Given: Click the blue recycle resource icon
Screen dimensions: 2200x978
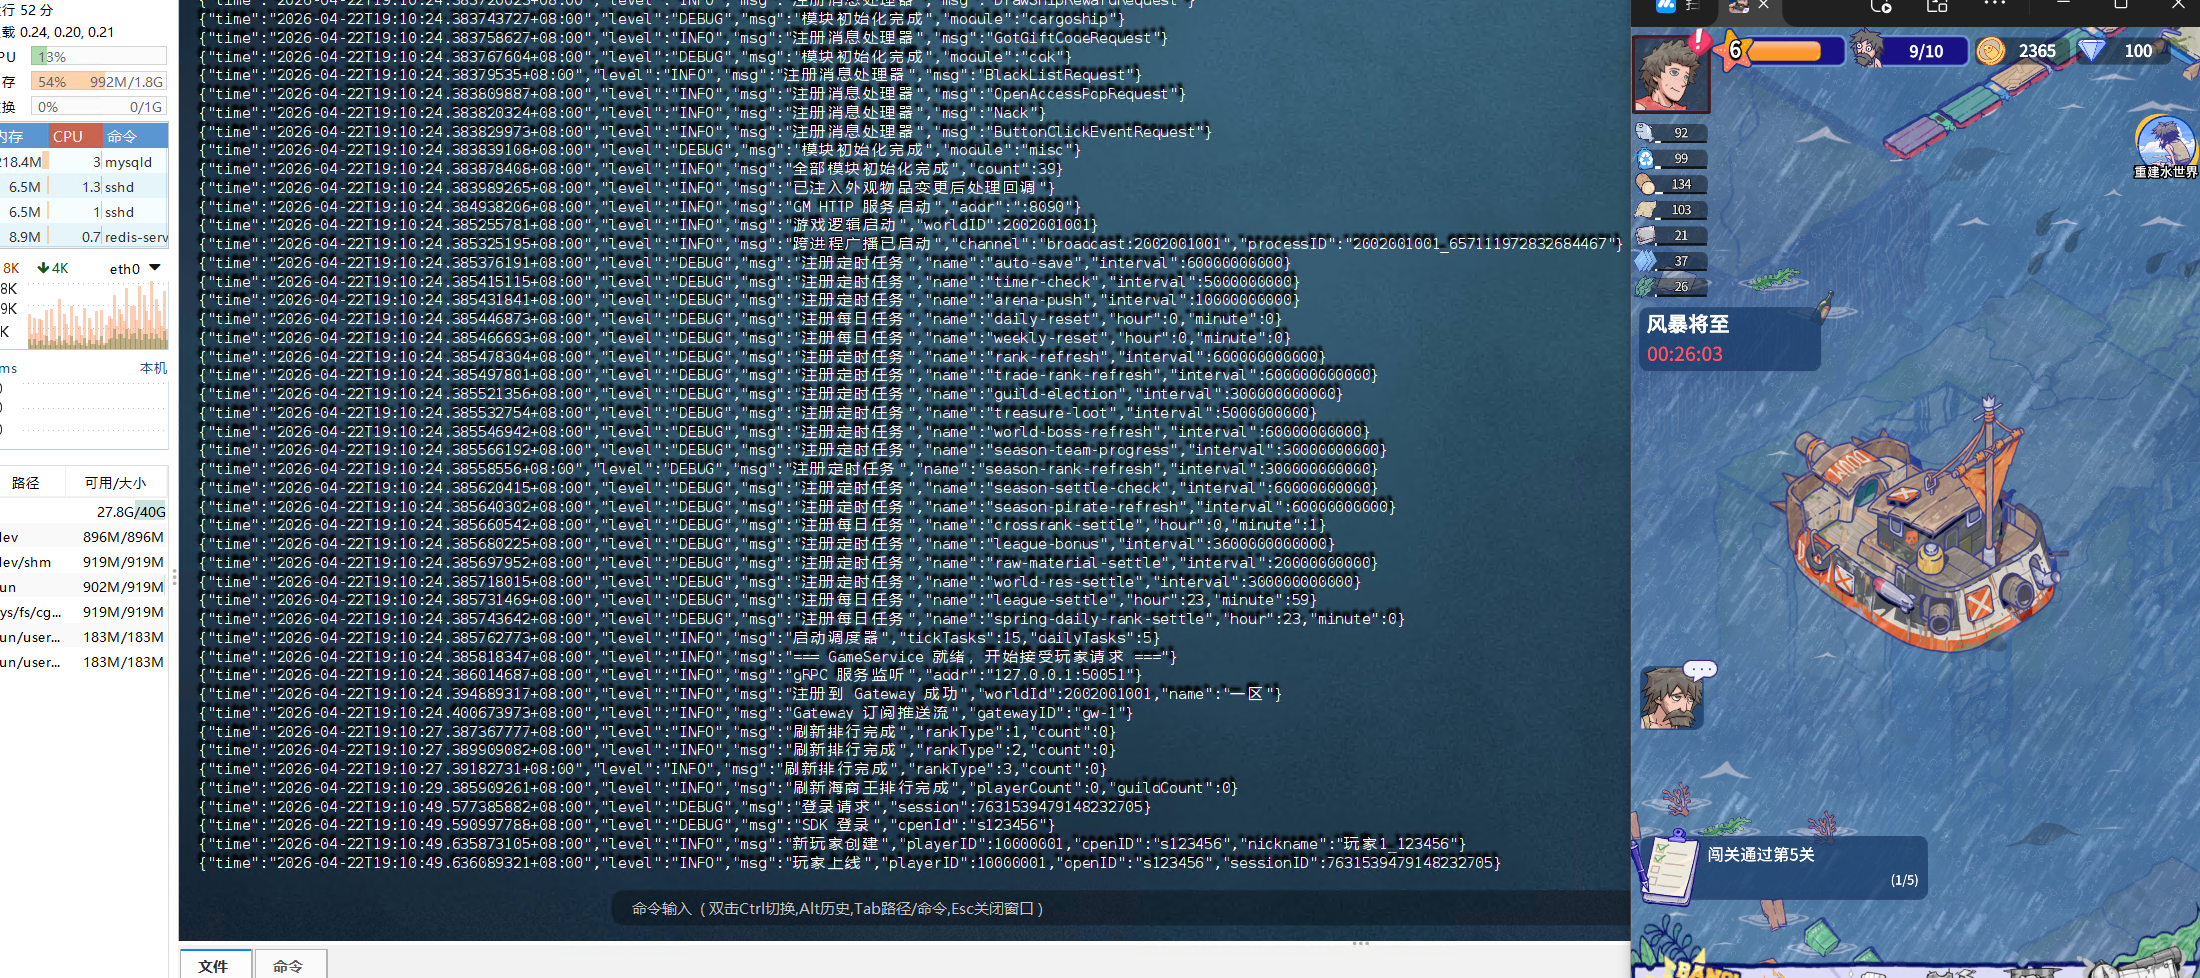Looking at the screenshot, I should (x=1646, y=158).
